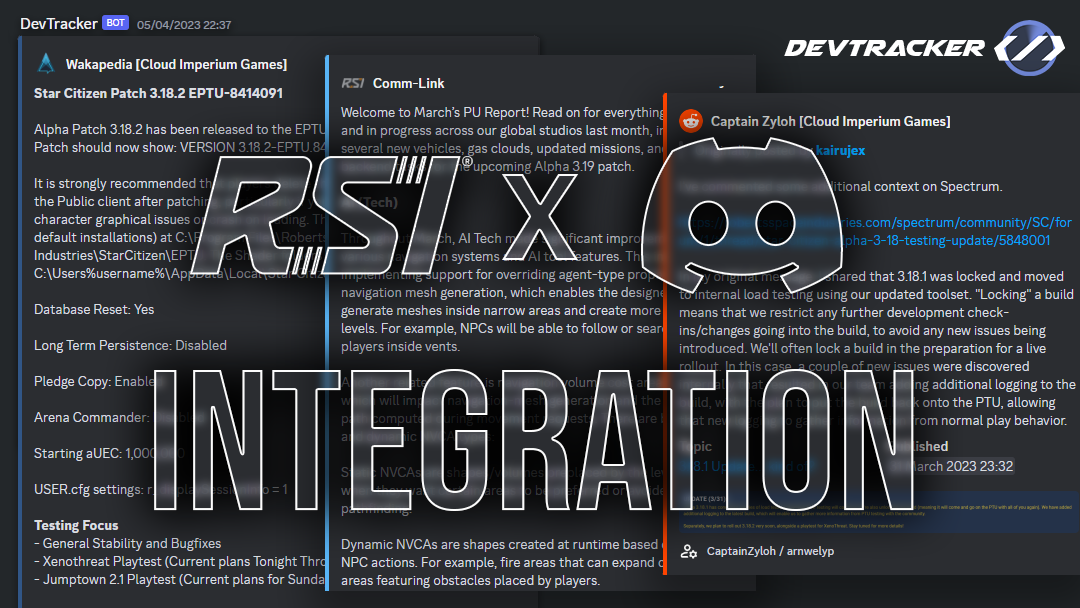Select the Testing Focus heading
The width and height of the screenshot is (1080, 608).
tap(76, 525)
